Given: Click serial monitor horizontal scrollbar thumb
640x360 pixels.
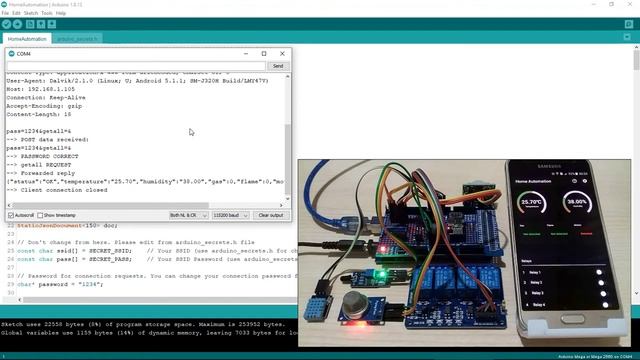Looking at the screenshot, I should point(111,205).
